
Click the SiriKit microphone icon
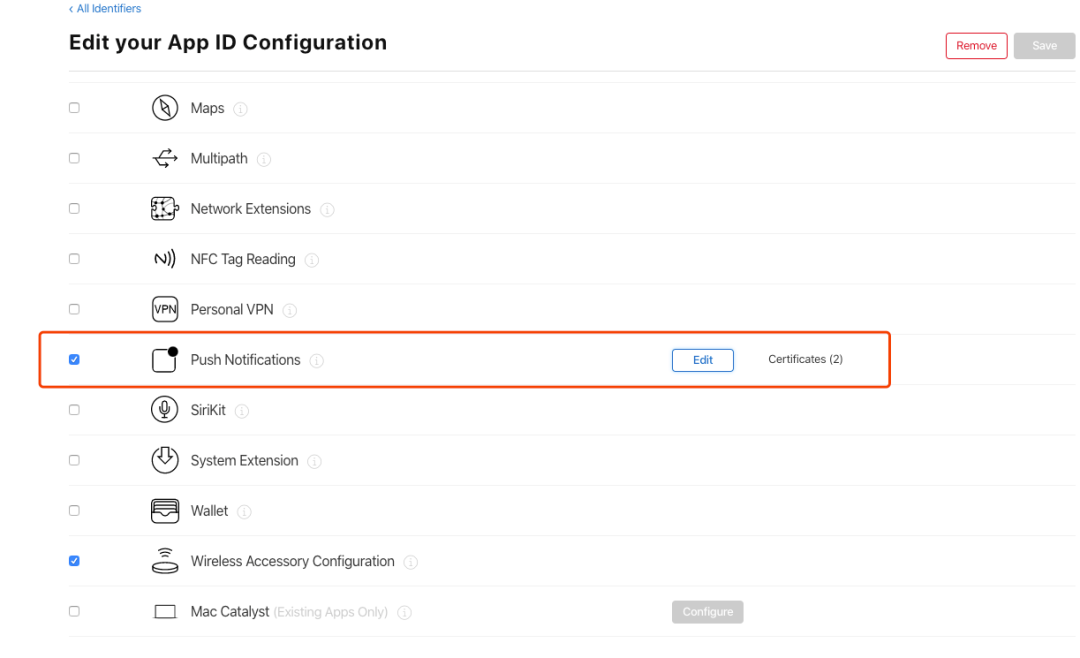pos(164,410)
